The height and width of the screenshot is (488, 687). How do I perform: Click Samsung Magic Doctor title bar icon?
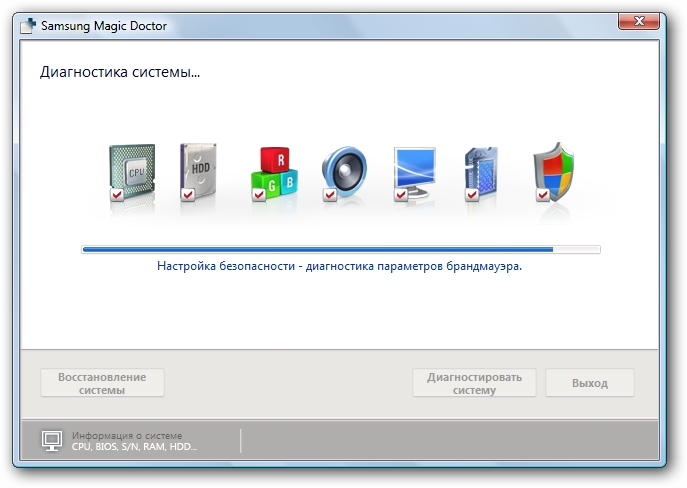click(28, 26)
